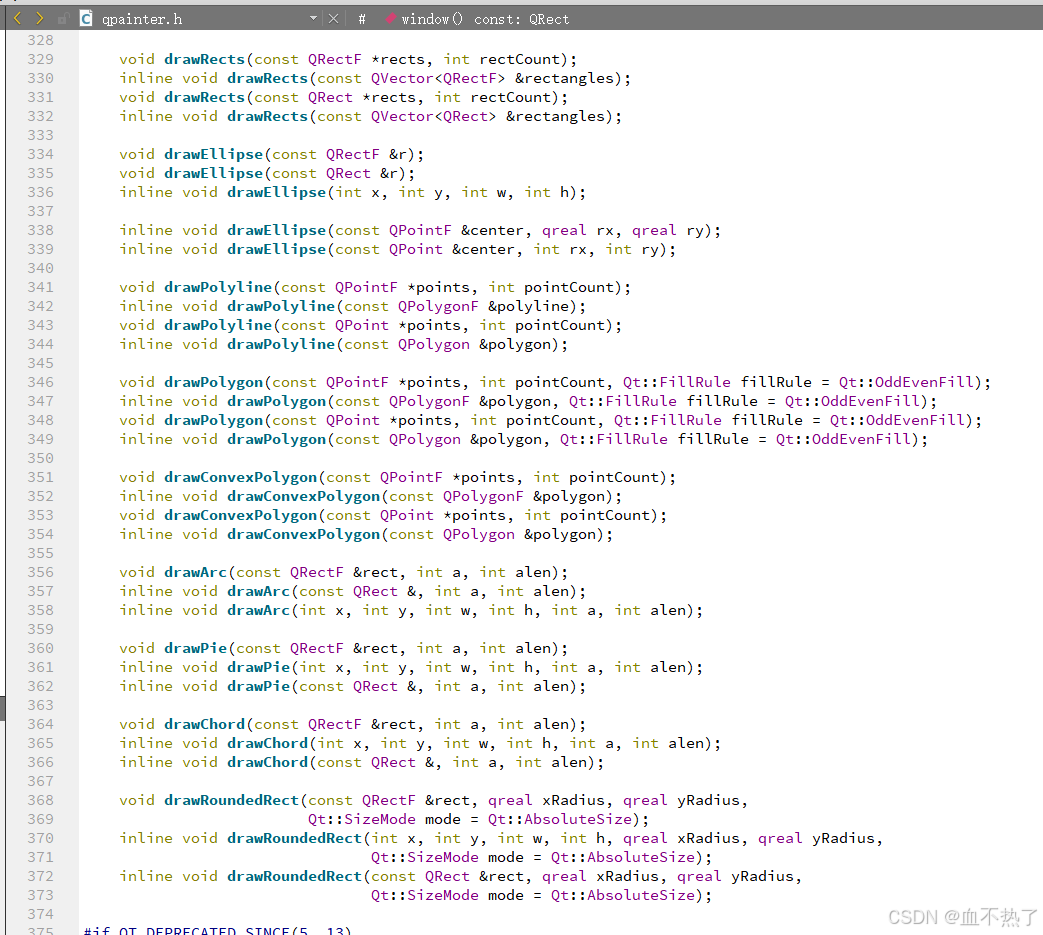
Task: Click Qt::FillRule on line 347
Action: point(623,402)
